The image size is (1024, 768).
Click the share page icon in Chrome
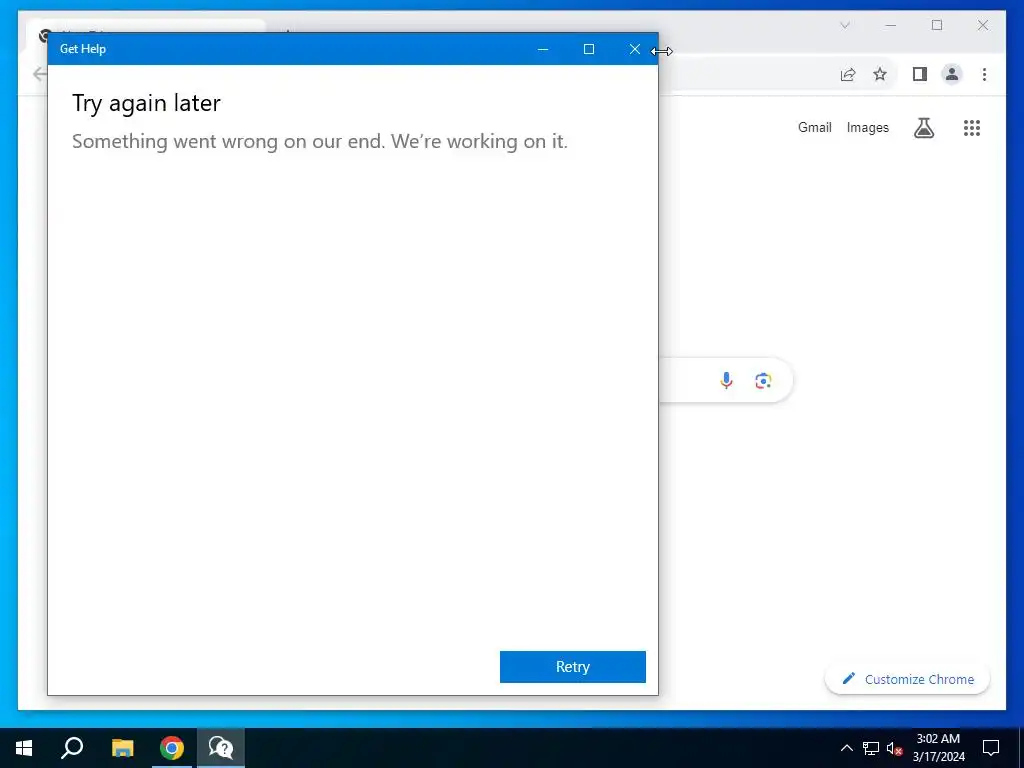[848, 74]
